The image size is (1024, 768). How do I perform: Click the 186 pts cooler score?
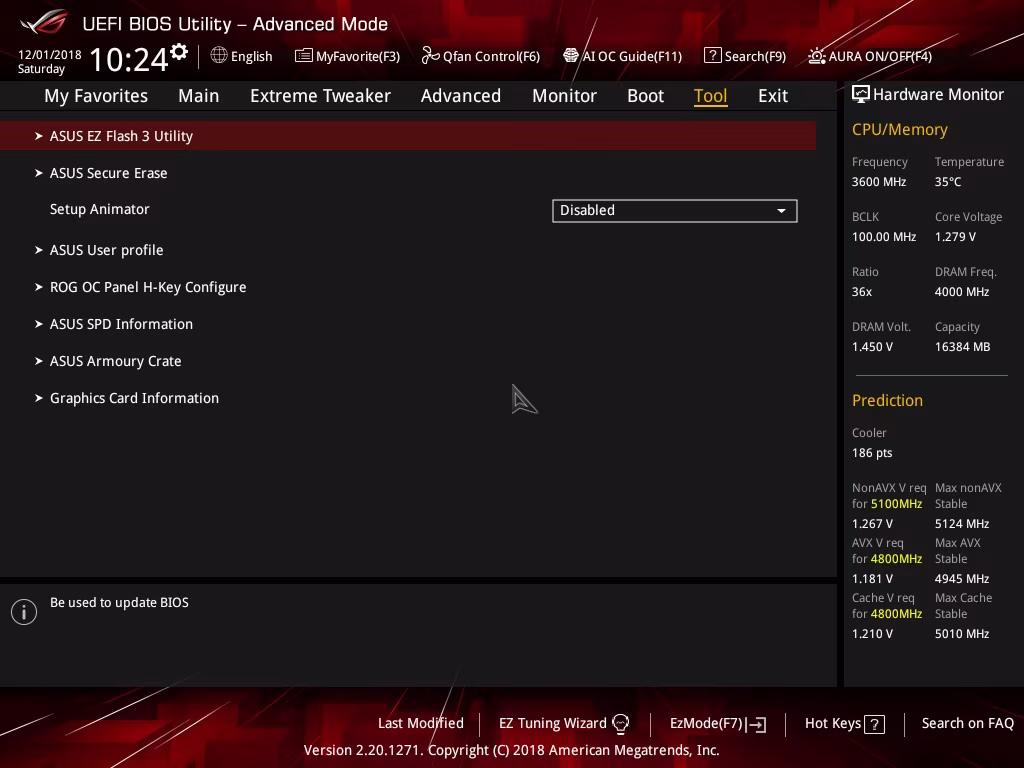[872, 453]
